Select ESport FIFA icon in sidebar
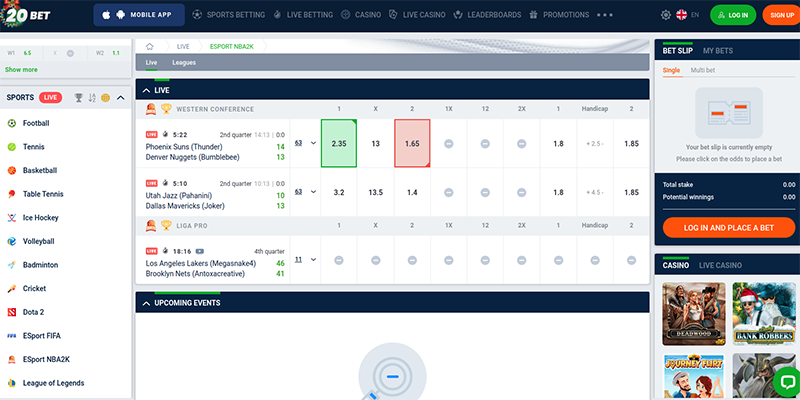 12,336
